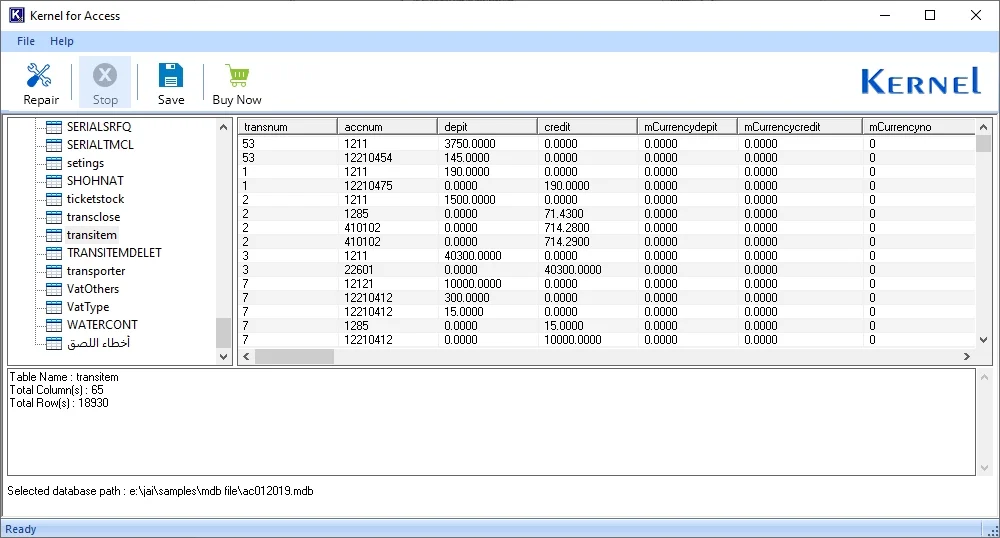Click the transnum column header
The height and width of the screenshot is (538, 1000).
(x=288, y=127)
